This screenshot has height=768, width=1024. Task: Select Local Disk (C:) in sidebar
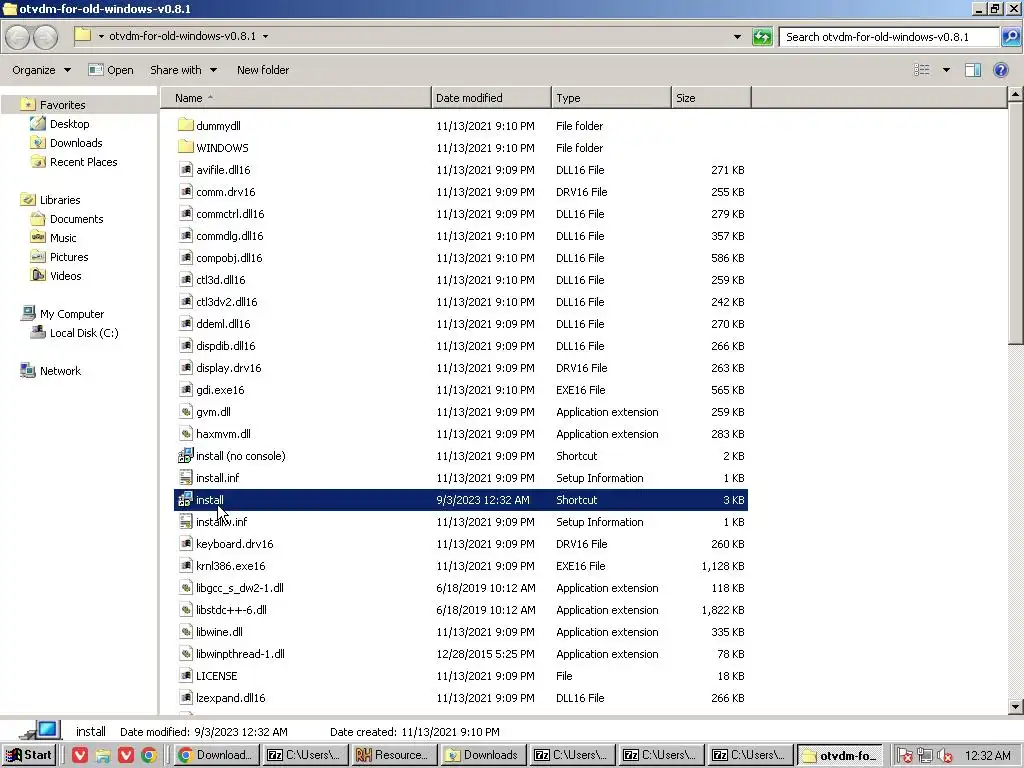click(x=84, y=333)
